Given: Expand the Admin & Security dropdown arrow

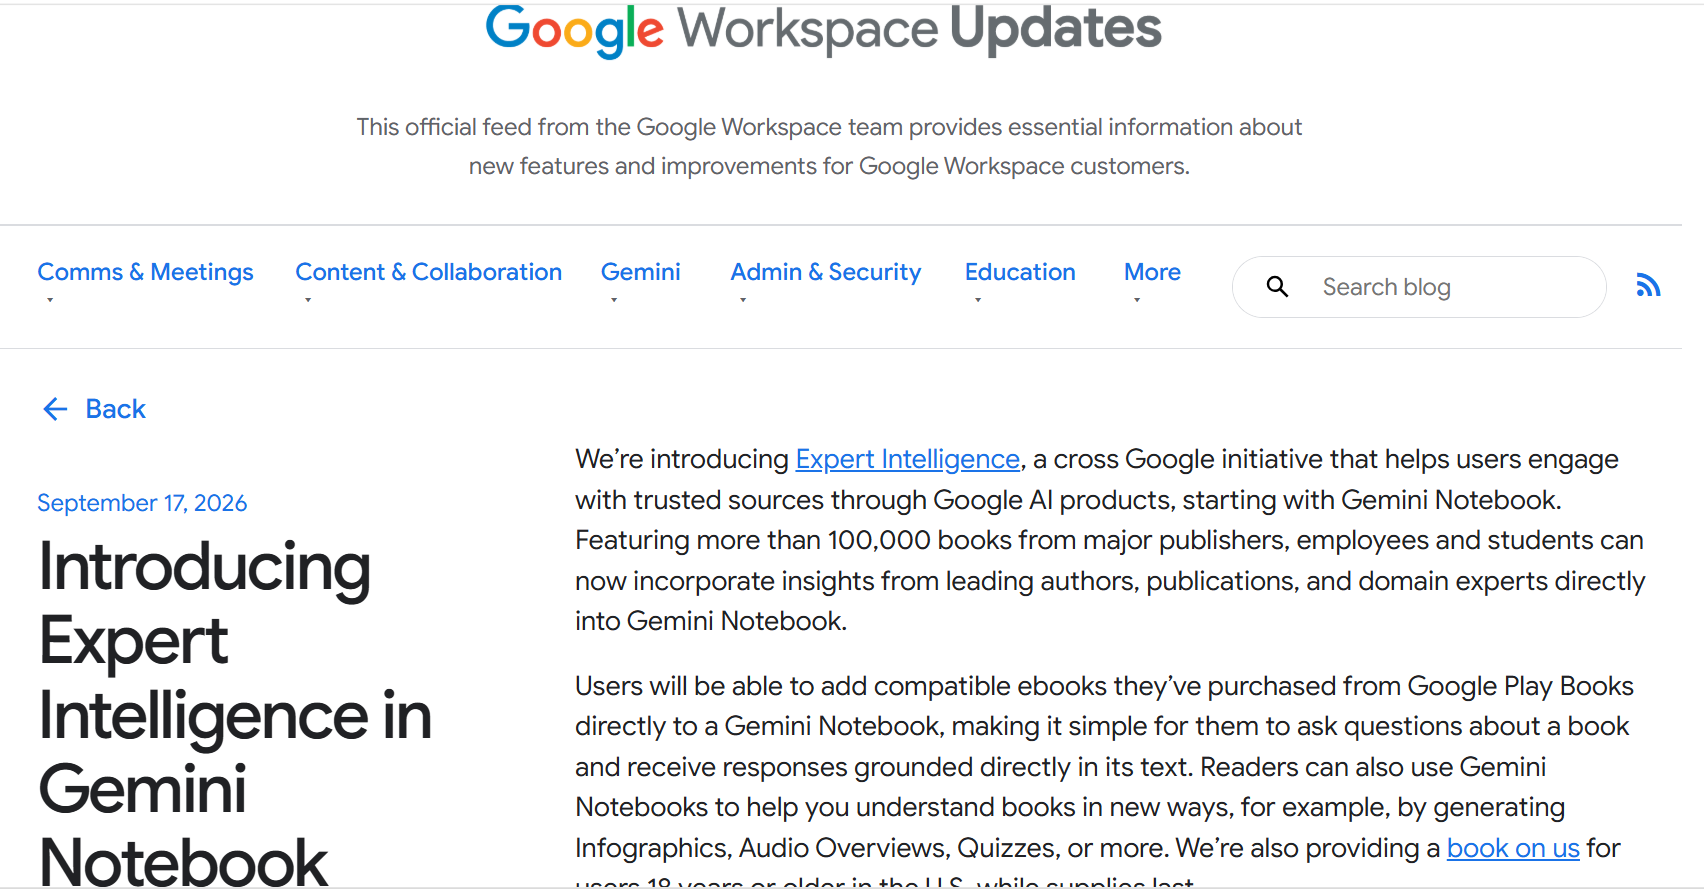Looking at the screenshot, I should pos(743,300).
